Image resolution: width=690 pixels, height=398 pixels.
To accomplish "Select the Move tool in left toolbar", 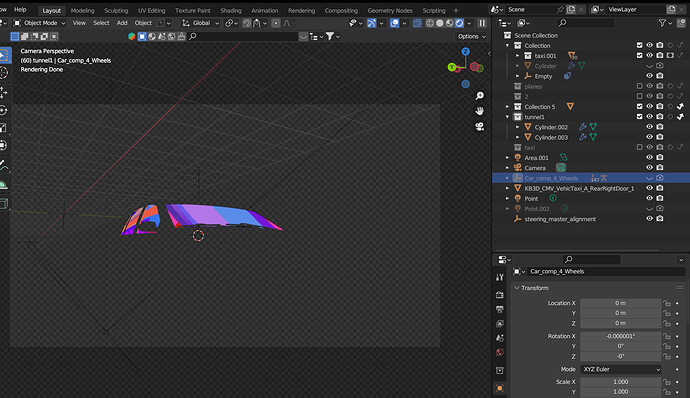I will [4, 92].
